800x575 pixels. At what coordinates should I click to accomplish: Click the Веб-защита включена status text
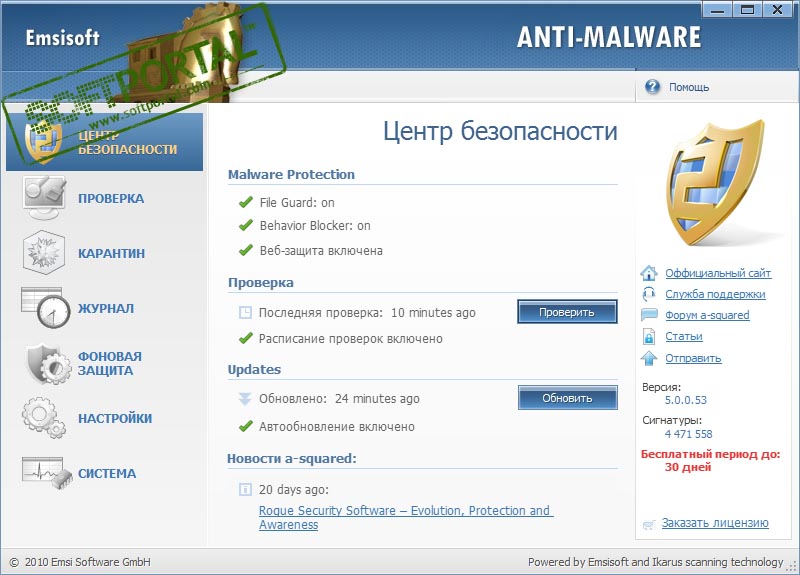pos(321,251)
